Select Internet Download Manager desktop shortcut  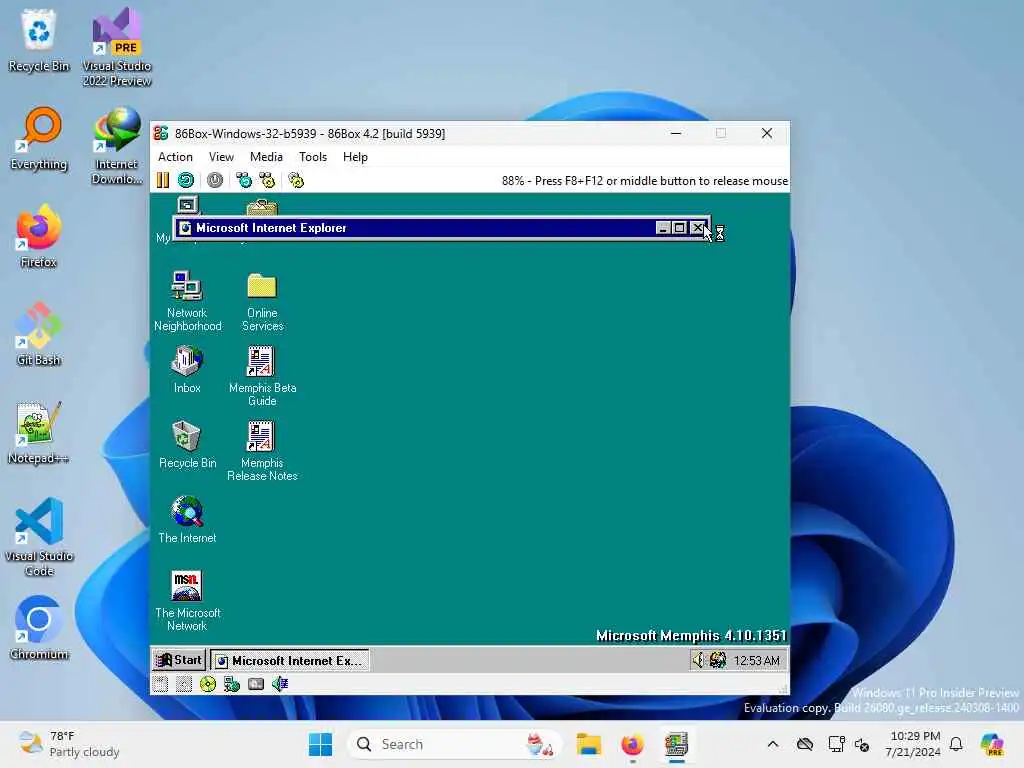[117, 146]
